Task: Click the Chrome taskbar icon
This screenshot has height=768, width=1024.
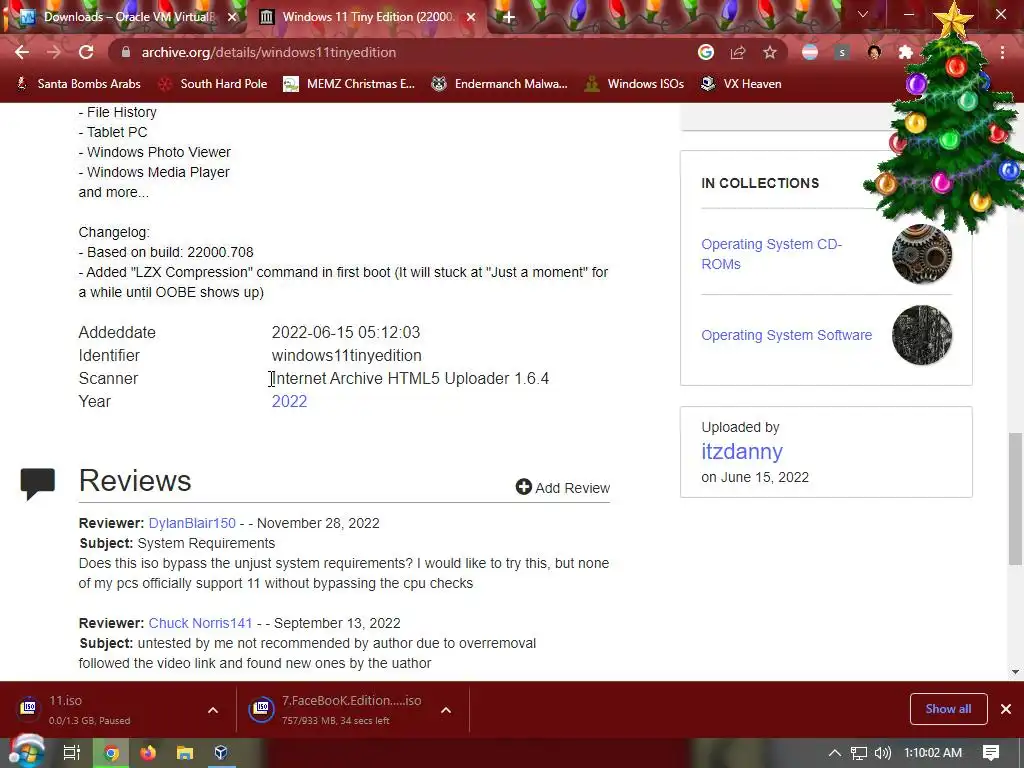Action: (112, 753)
